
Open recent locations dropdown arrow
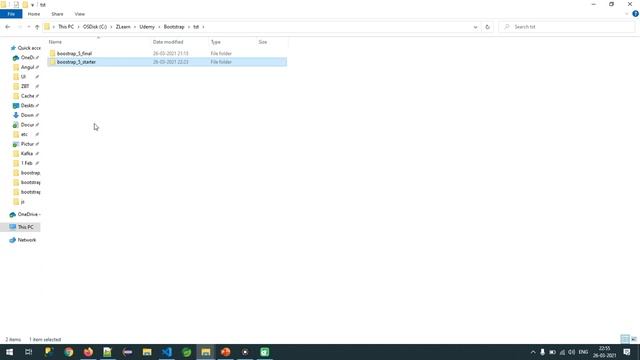(x=29, y=27)
